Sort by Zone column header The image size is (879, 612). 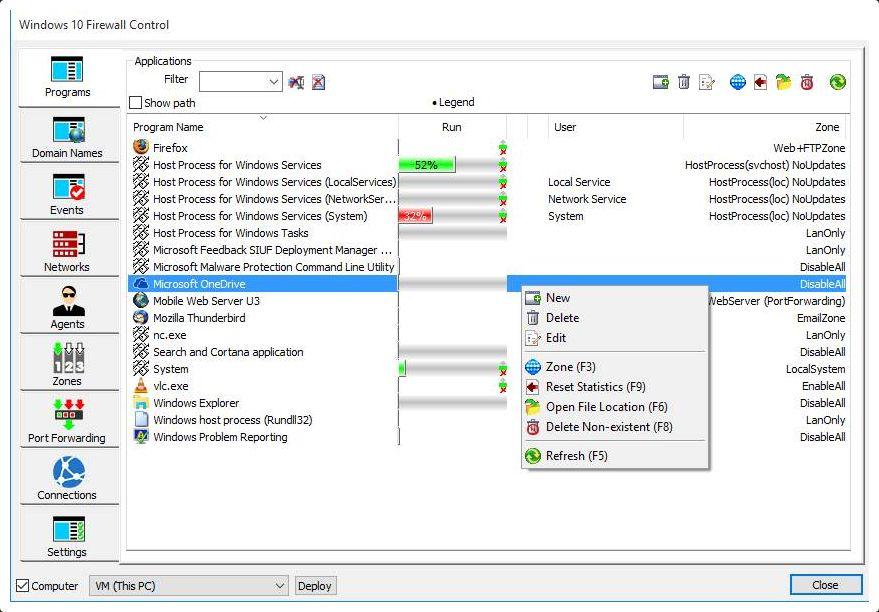[x=765, y=127]
